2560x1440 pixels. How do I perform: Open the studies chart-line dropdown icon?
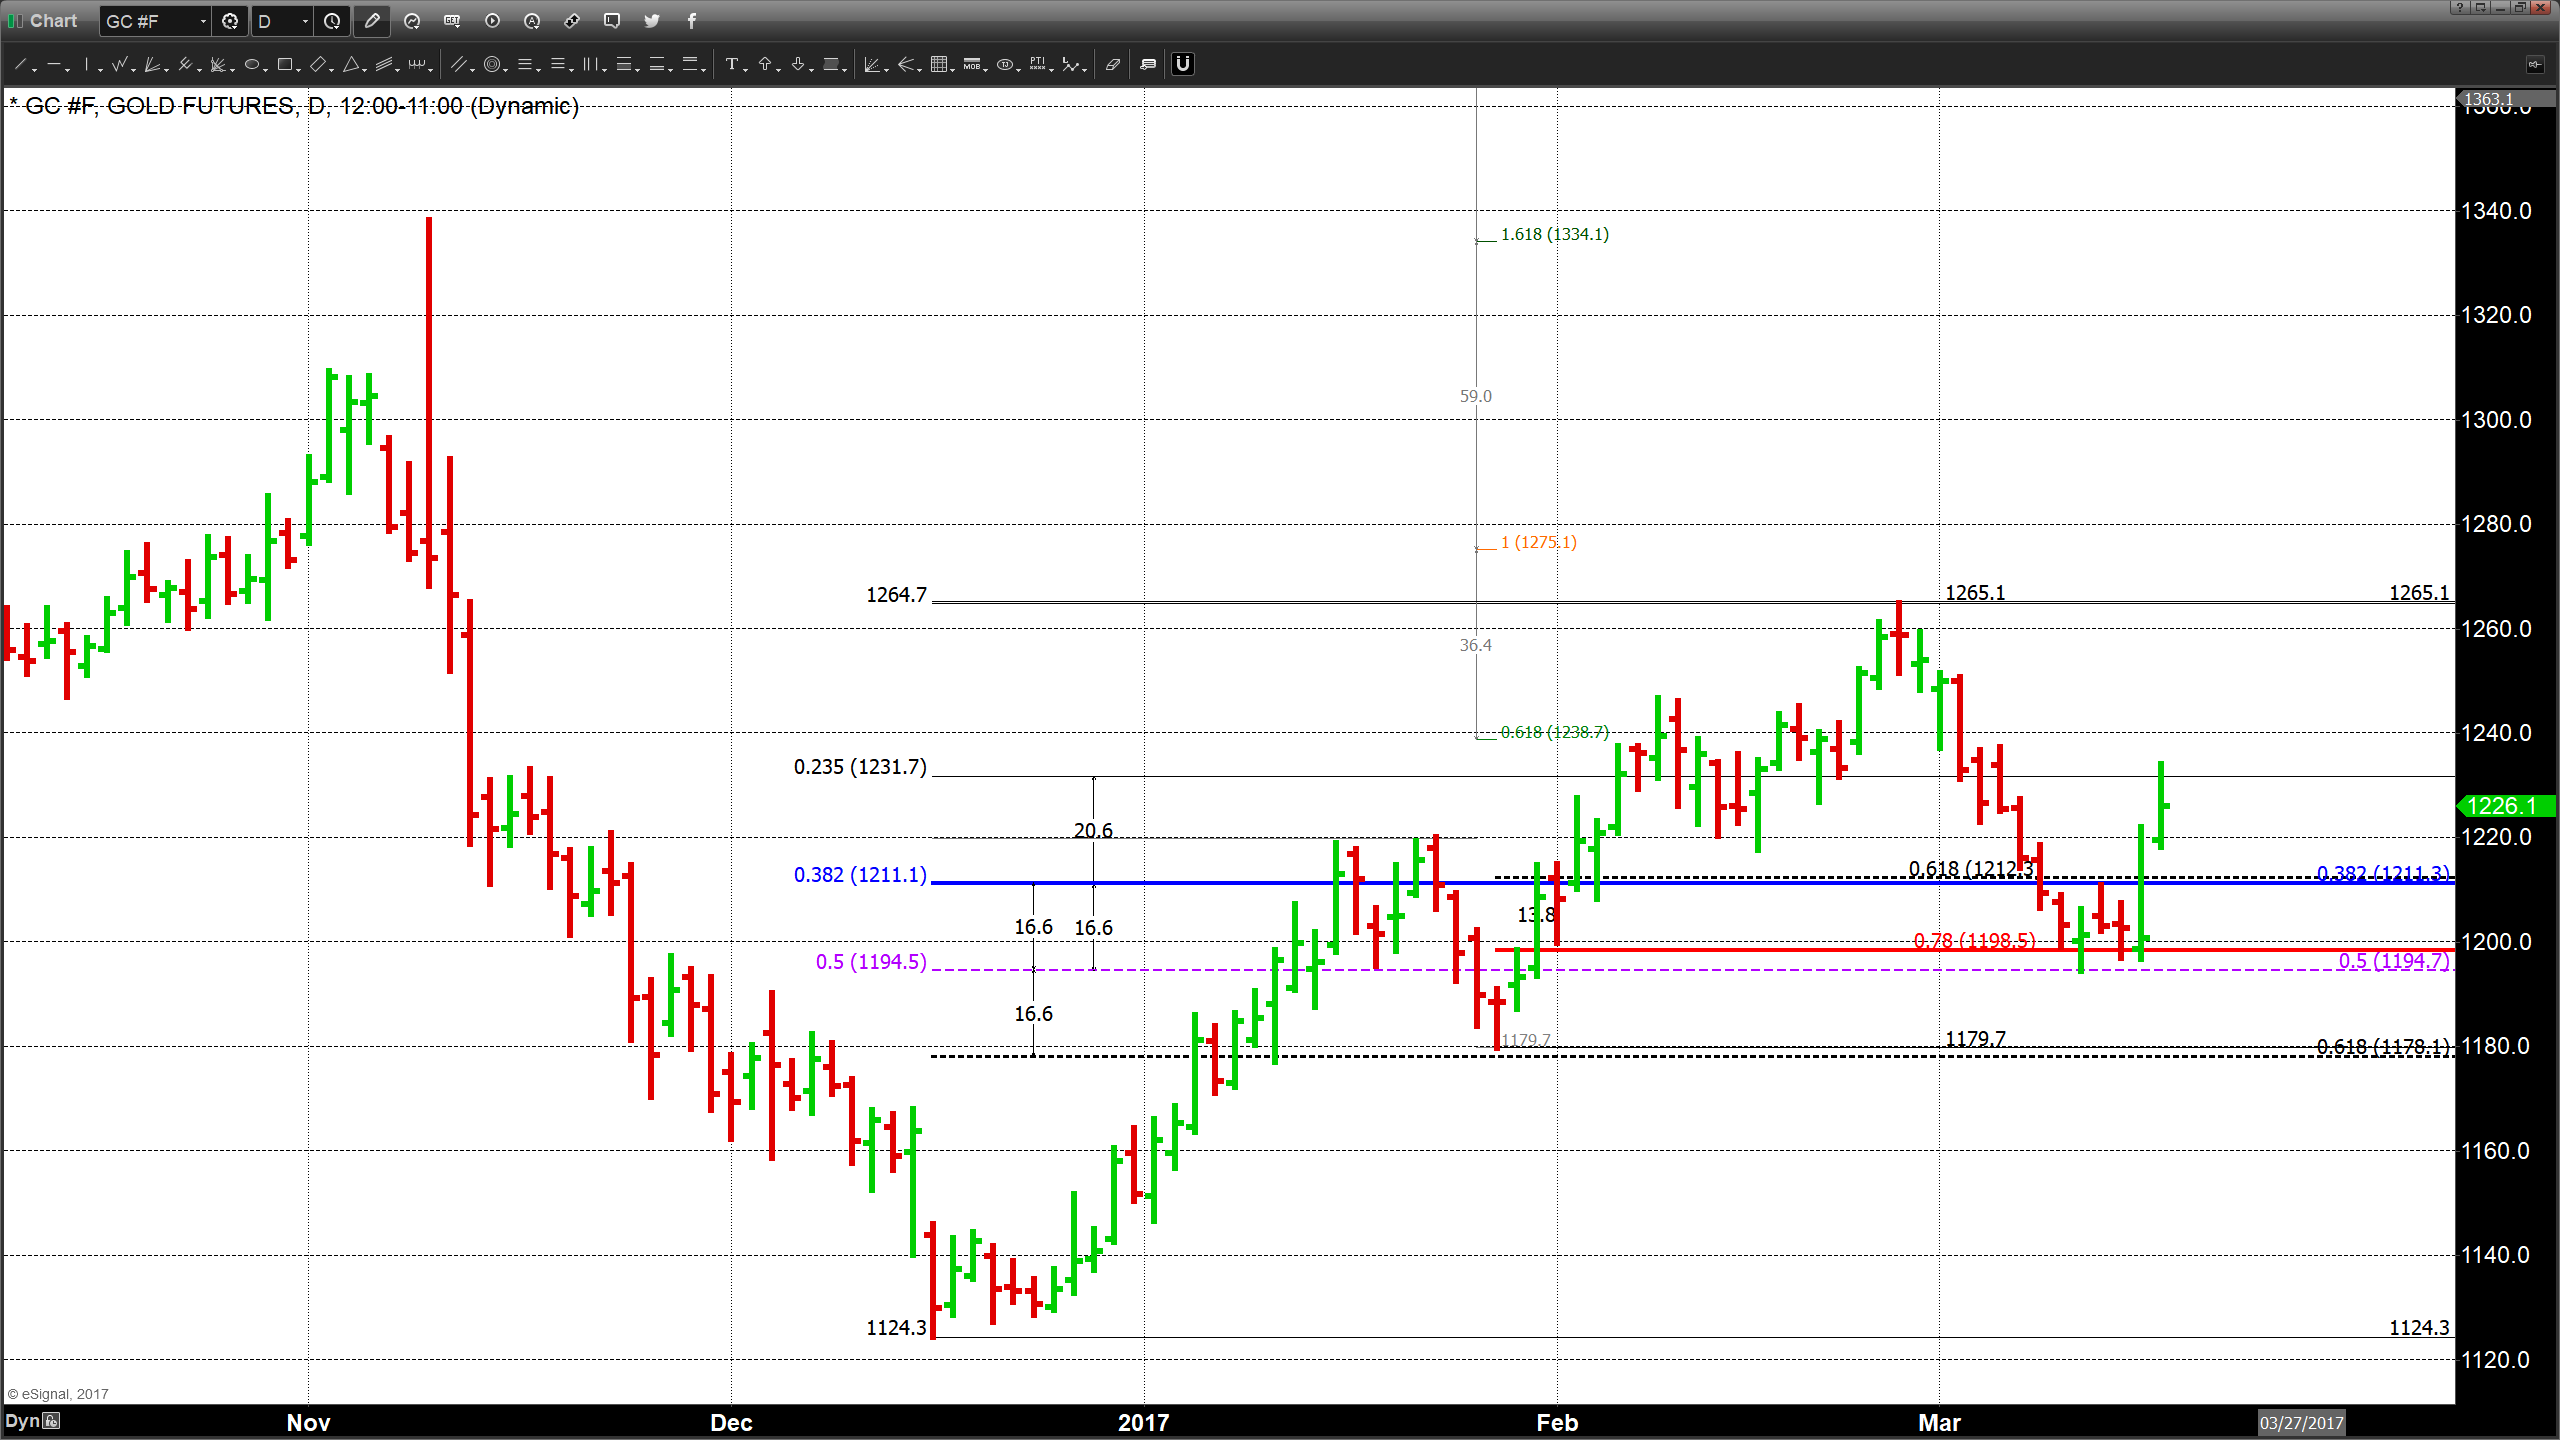click(x=412, y=21)
